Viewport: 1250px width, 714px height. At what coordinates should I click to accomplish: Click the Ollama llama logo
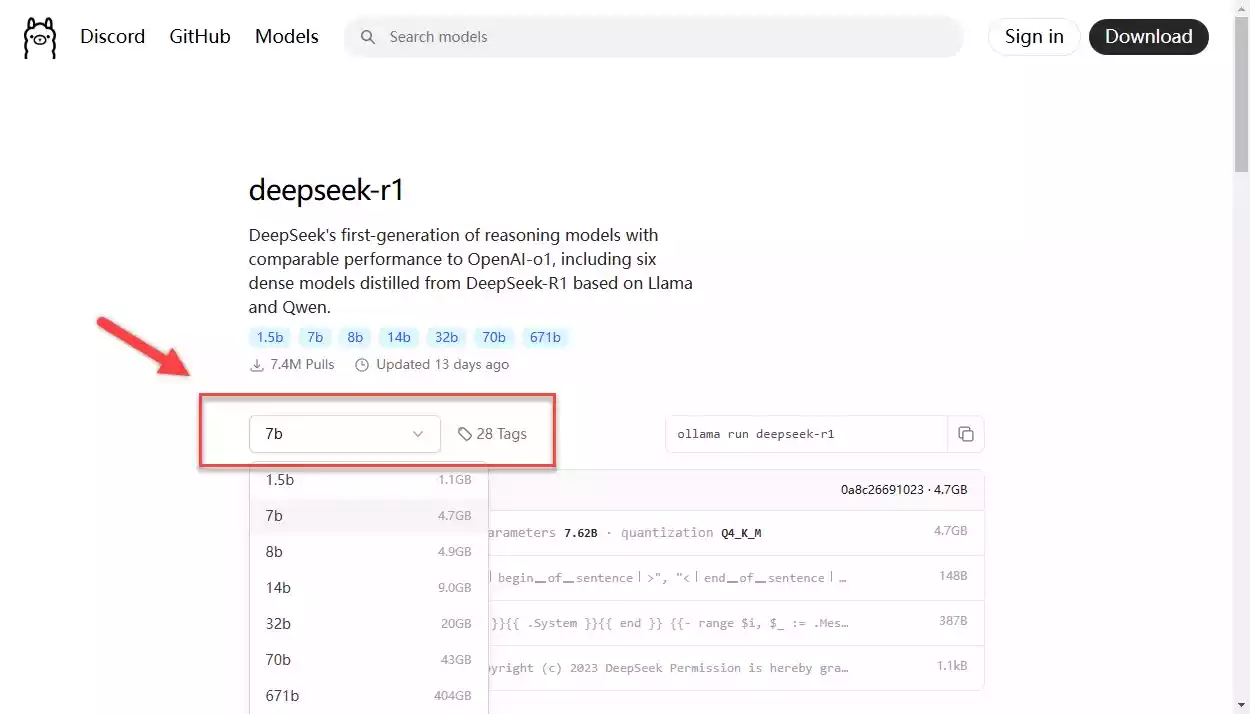(39, 37)
